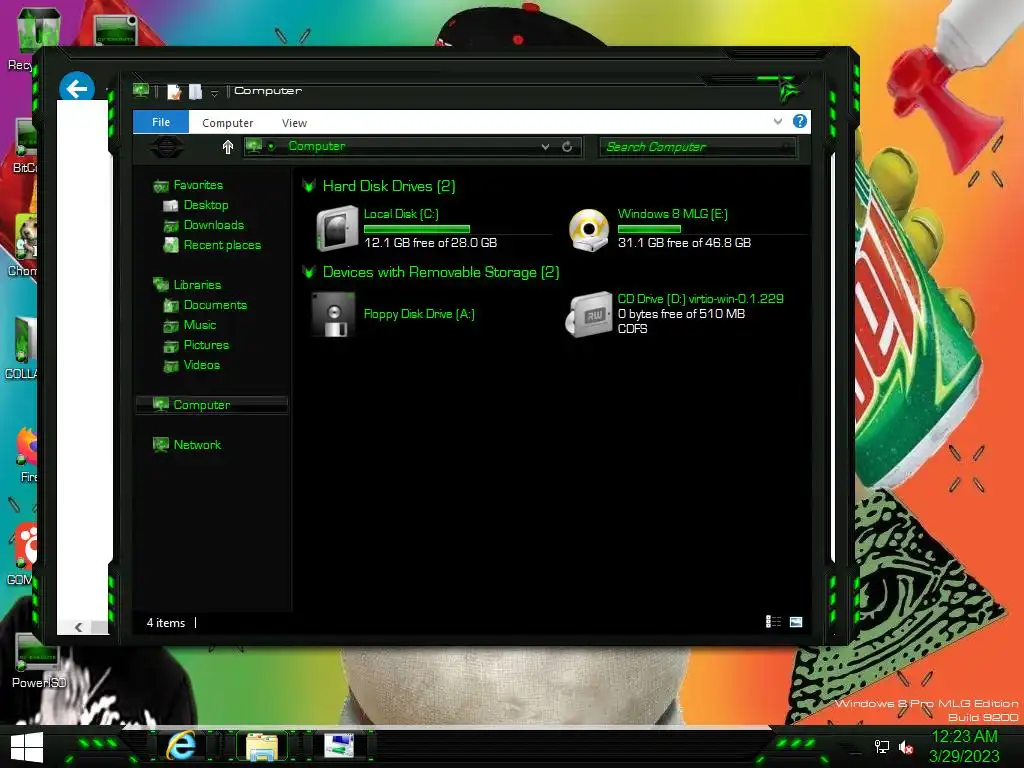
Task: Open the window system menu icon
Action: [x=140, y=91]
